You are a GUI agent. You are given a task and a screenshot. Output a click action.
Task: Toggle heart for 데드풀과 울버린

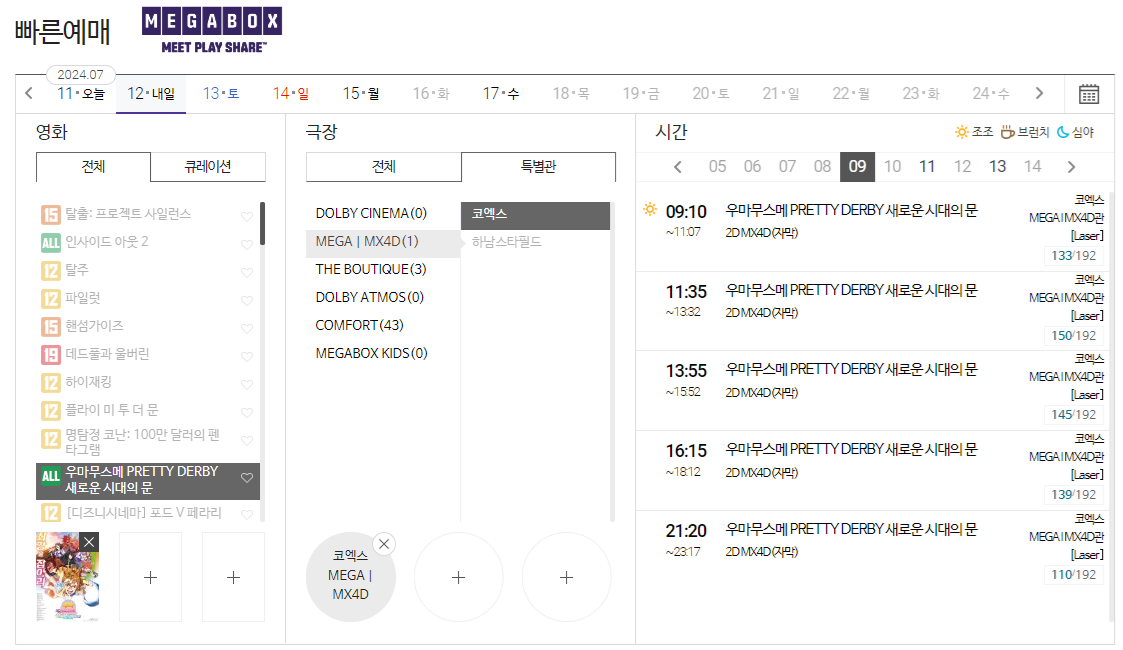pos(247,356)
